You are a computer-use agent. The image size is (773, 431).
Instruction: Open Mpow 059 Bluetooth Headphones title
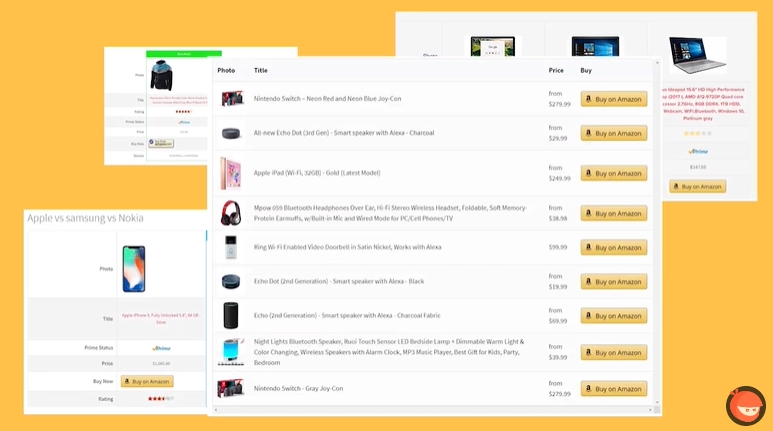390,213
